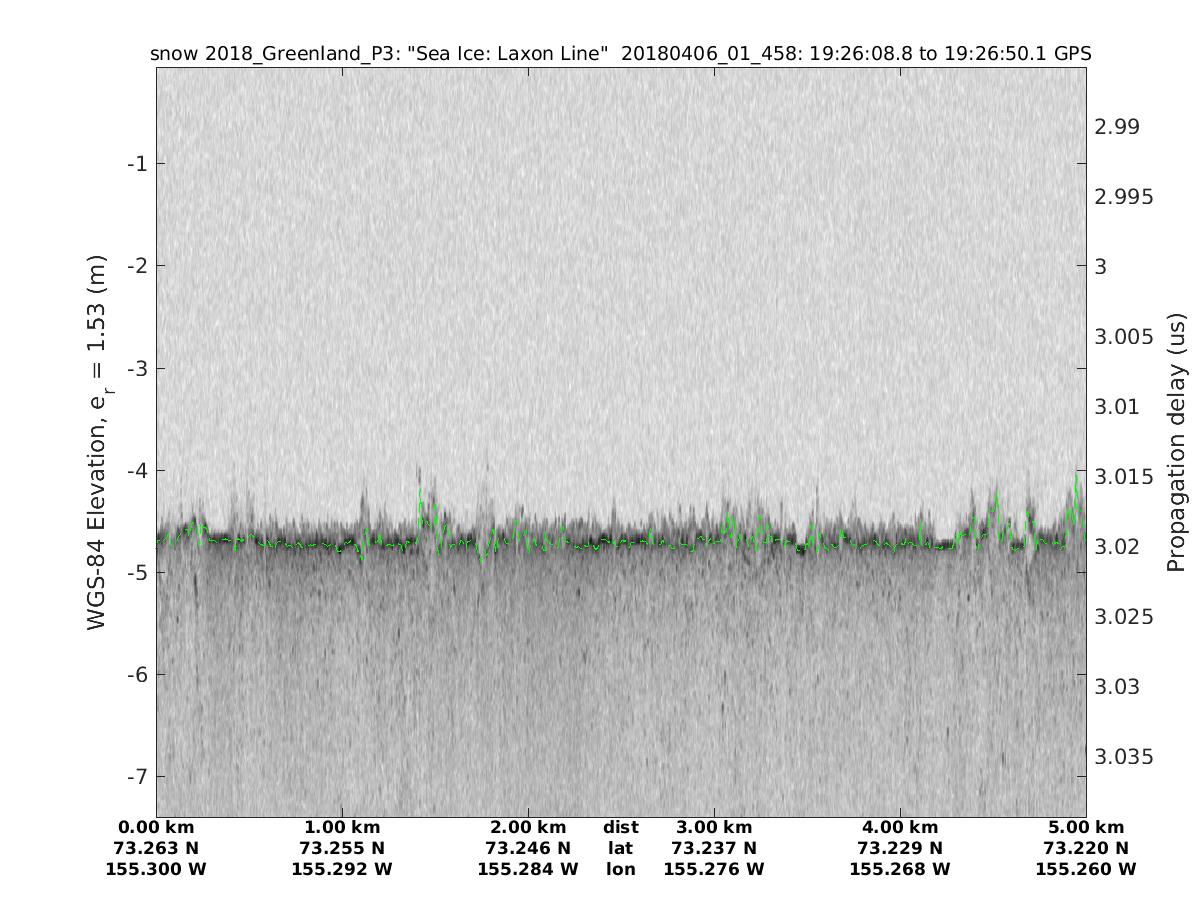The image size is (1200, 900).
Task: Click the 3.02 propagation delay tick label
Action: pyautogui.click(x=1117, y=546)
